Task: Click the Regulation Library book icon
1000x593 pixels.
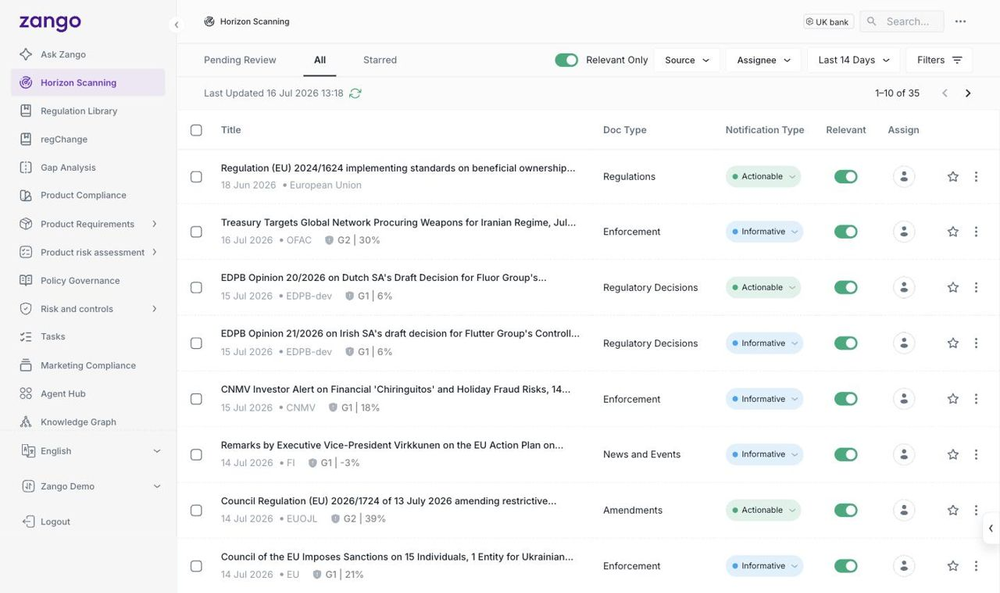Action: [x=26, y=110]
